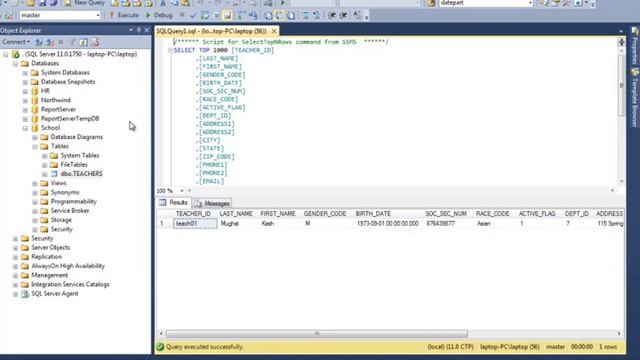
Task: Comment out the selected lines icon
Action: 305,15
